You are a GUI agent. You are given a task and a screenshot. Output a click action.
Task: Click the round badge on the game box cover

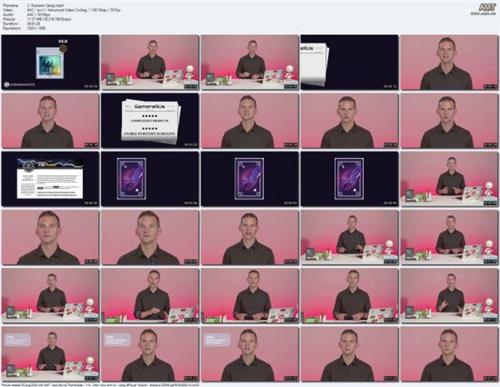pyautogui.click(x=63, y=49)
